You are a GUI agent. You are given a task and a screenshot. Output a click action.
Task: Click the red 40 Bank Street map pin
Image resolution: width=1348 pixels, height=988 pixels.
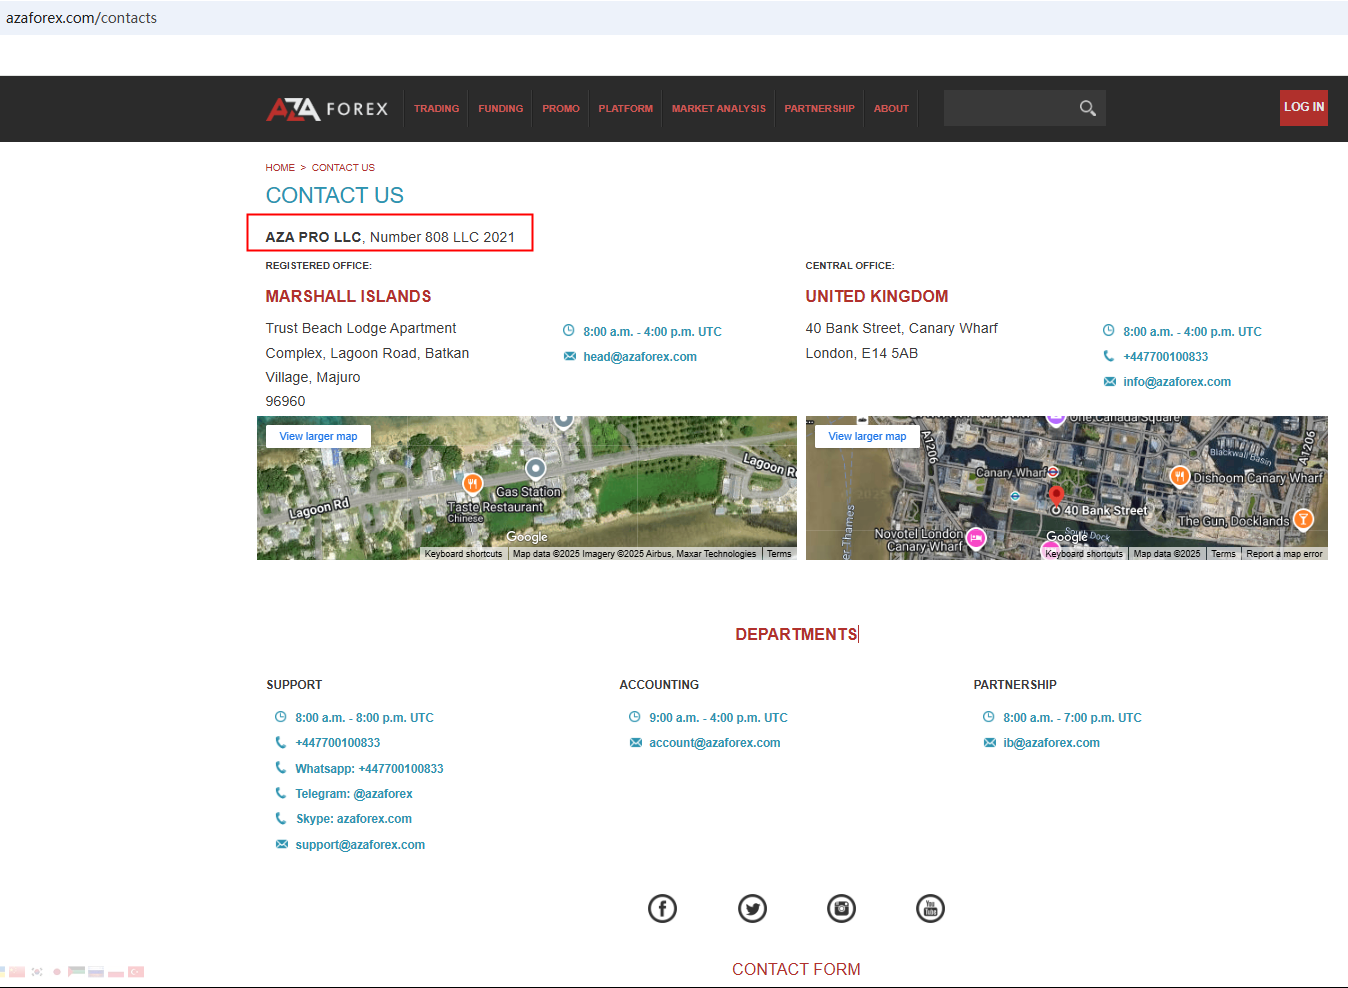[1055, 495]
